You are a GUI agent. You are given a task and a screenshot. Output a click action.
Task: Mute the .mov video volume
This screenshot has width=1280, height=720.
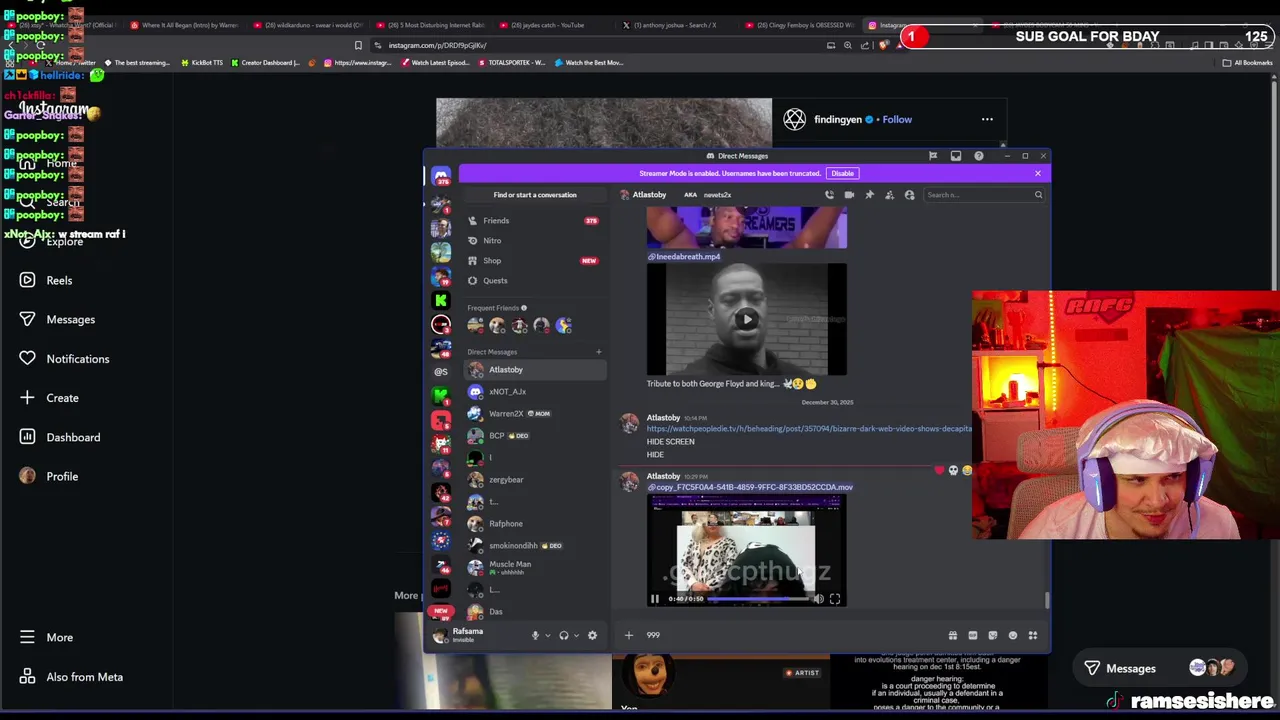818,599
